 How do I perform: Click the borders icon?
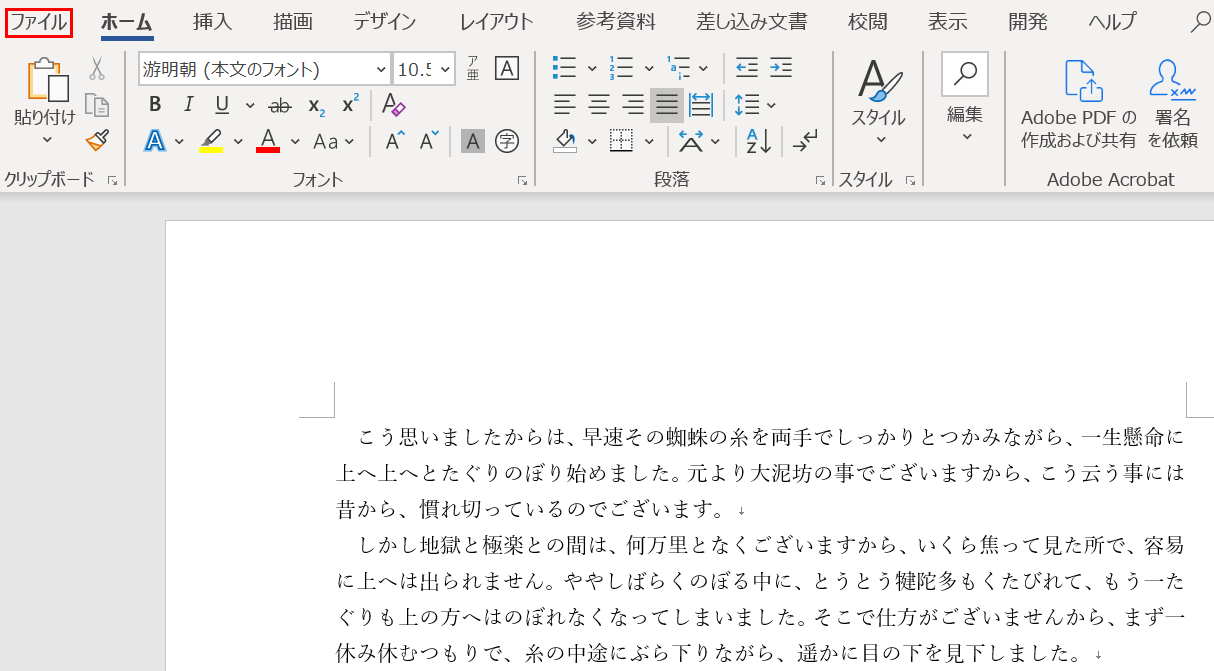pyautogui.click(x=621, y=141)
